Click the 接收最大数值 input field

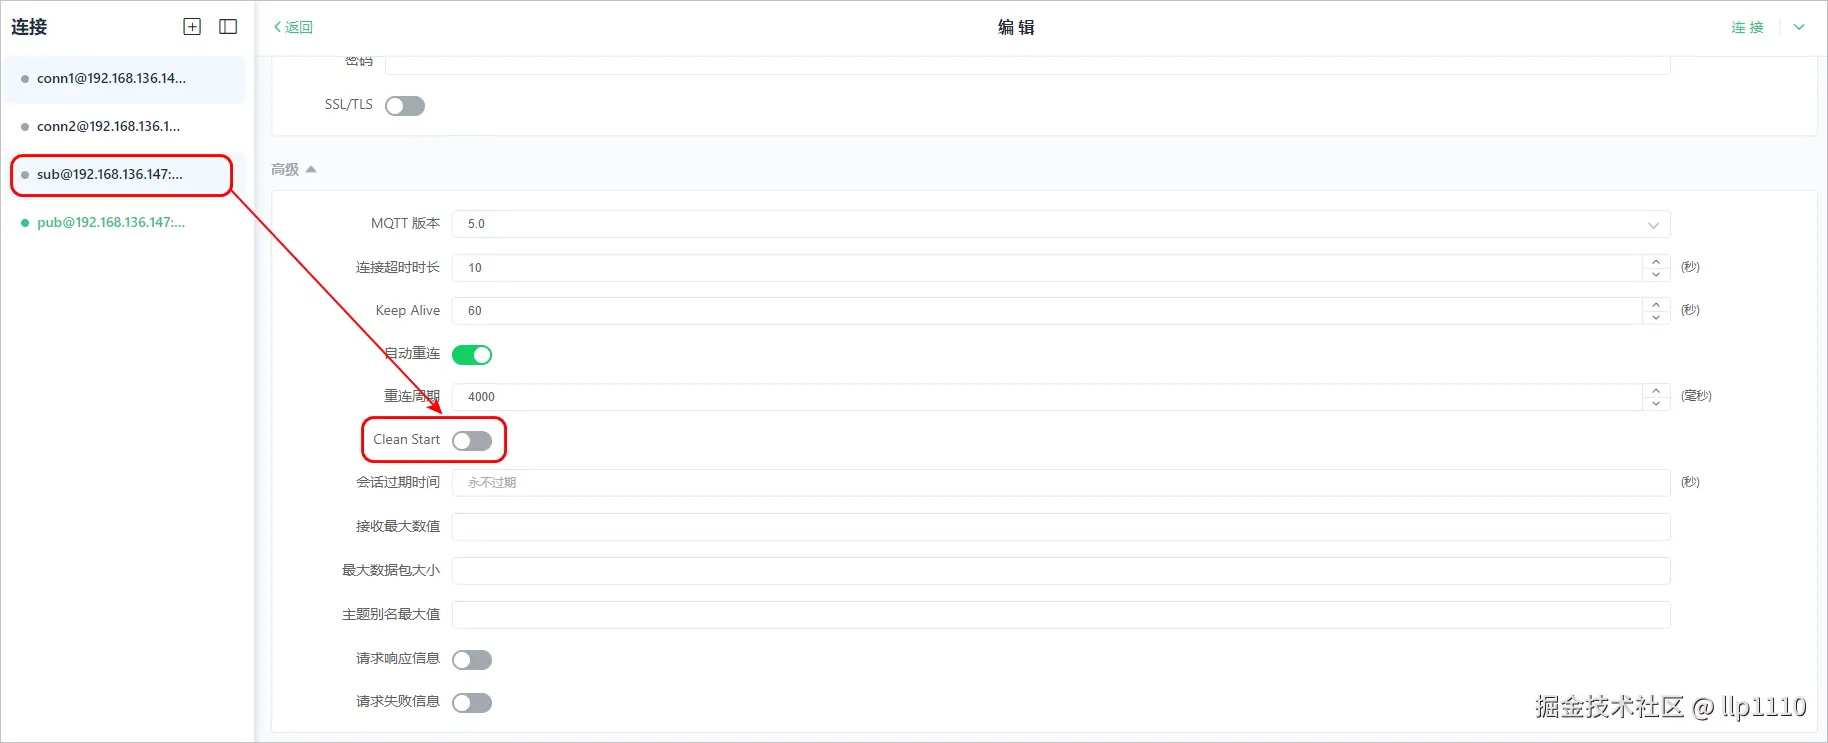[1061, 527]
